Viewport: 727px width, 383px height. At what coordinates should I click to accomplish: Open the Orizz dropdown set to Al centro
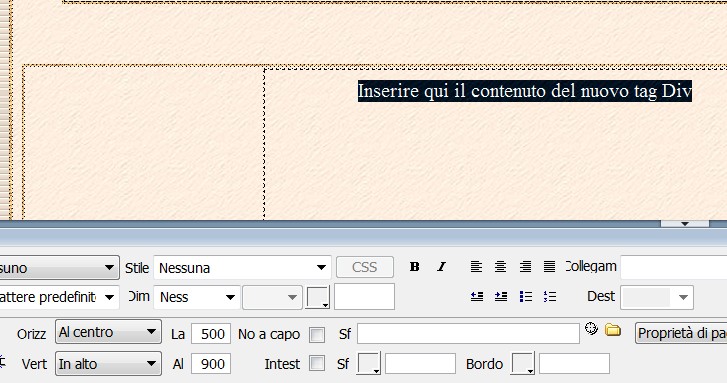[108, 332]
